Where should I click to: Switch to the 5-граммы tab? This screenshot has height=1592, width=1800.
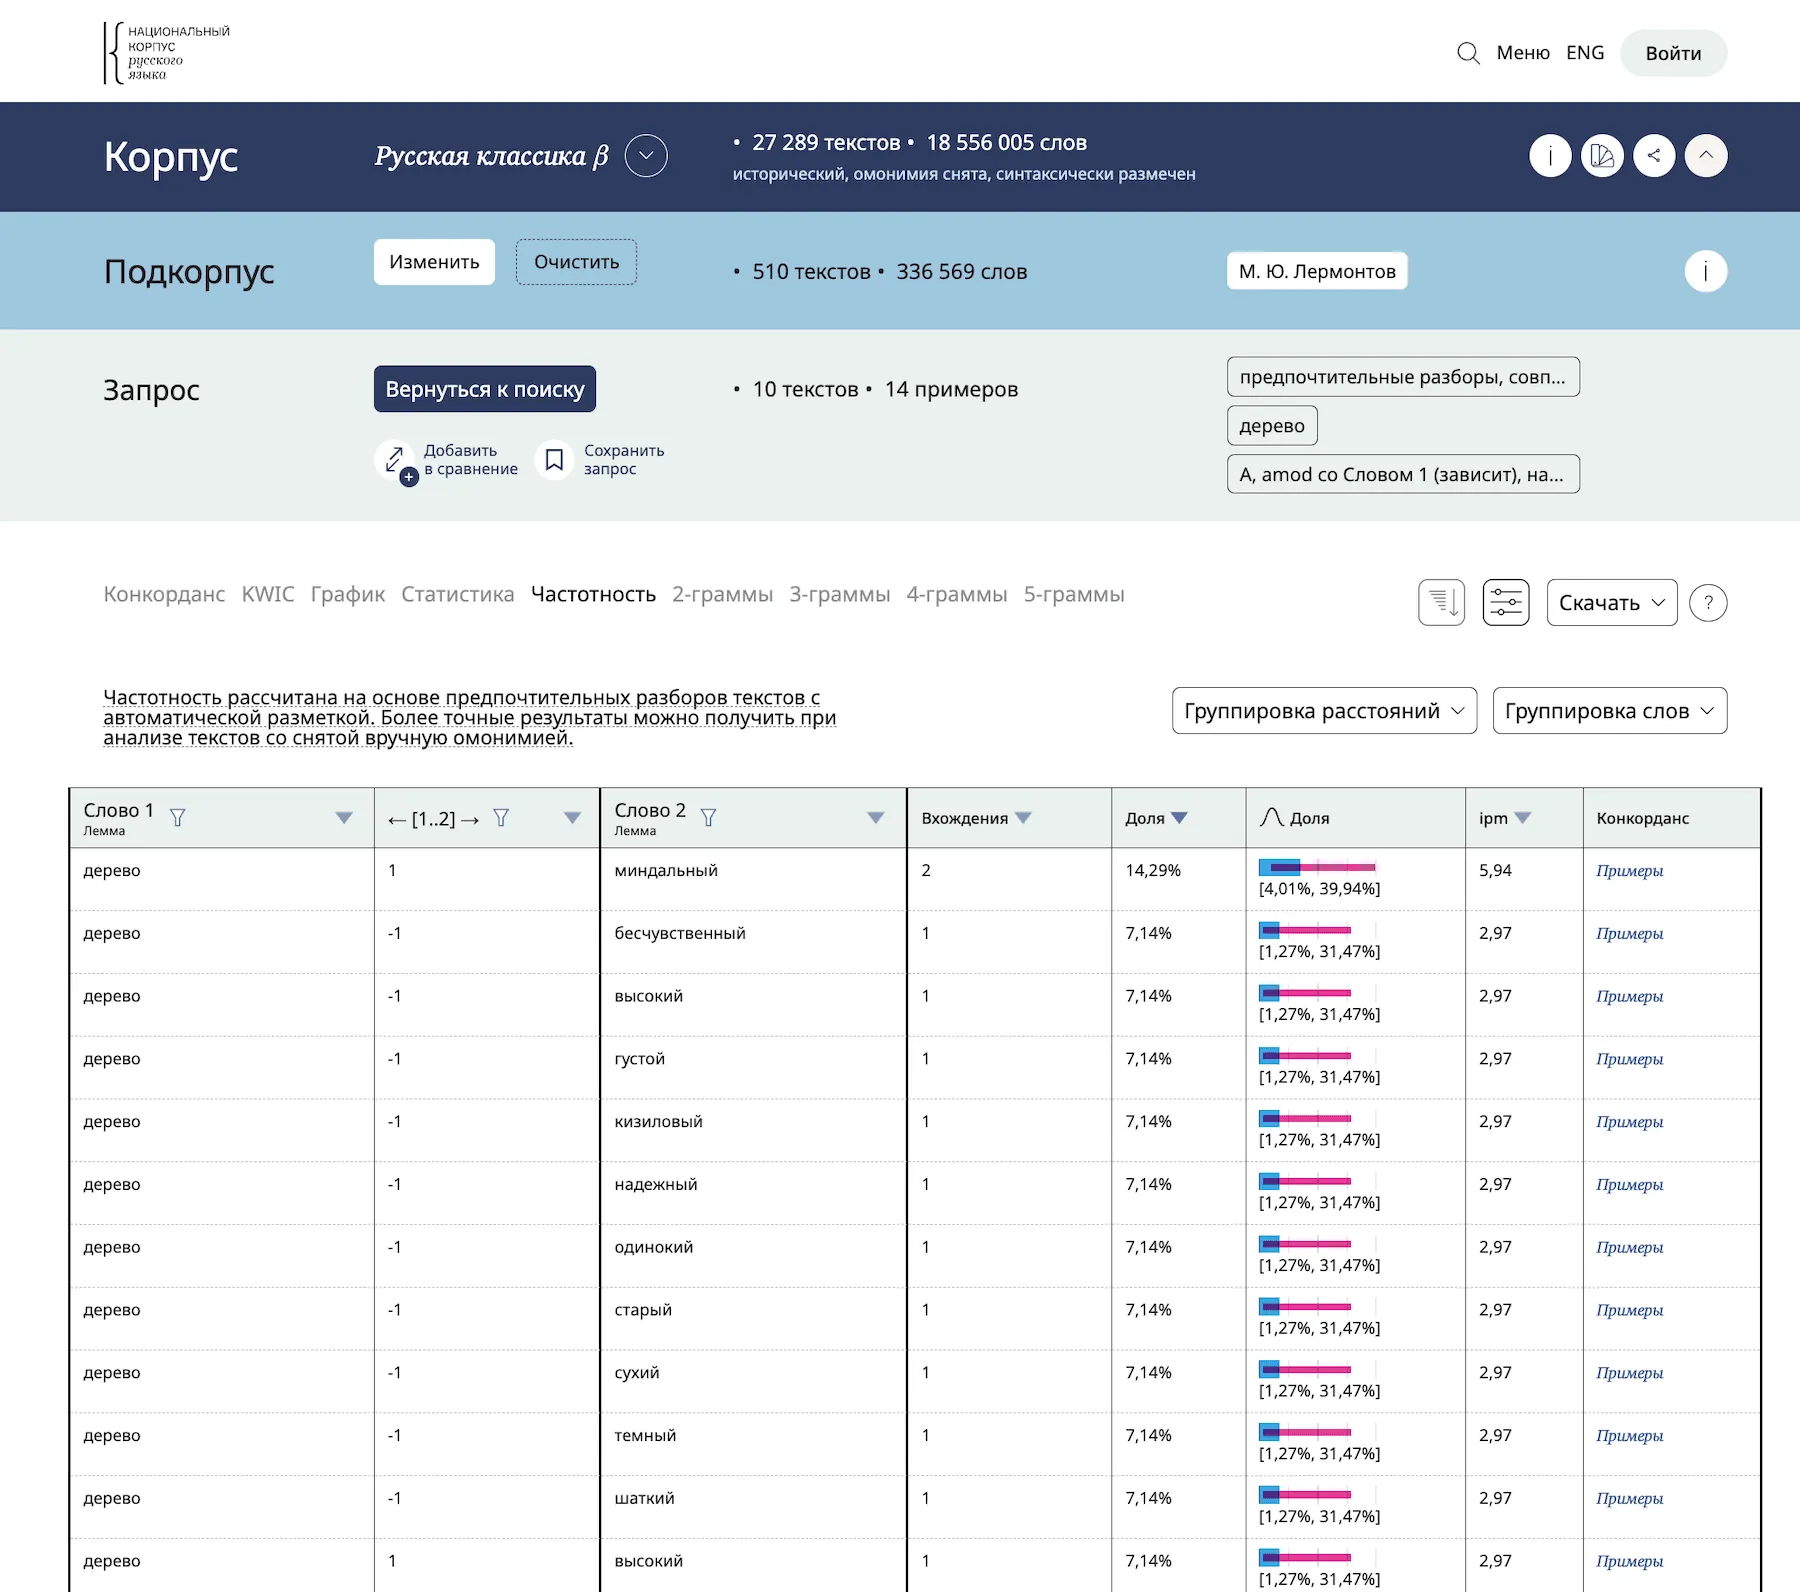tap(1074, 595)
